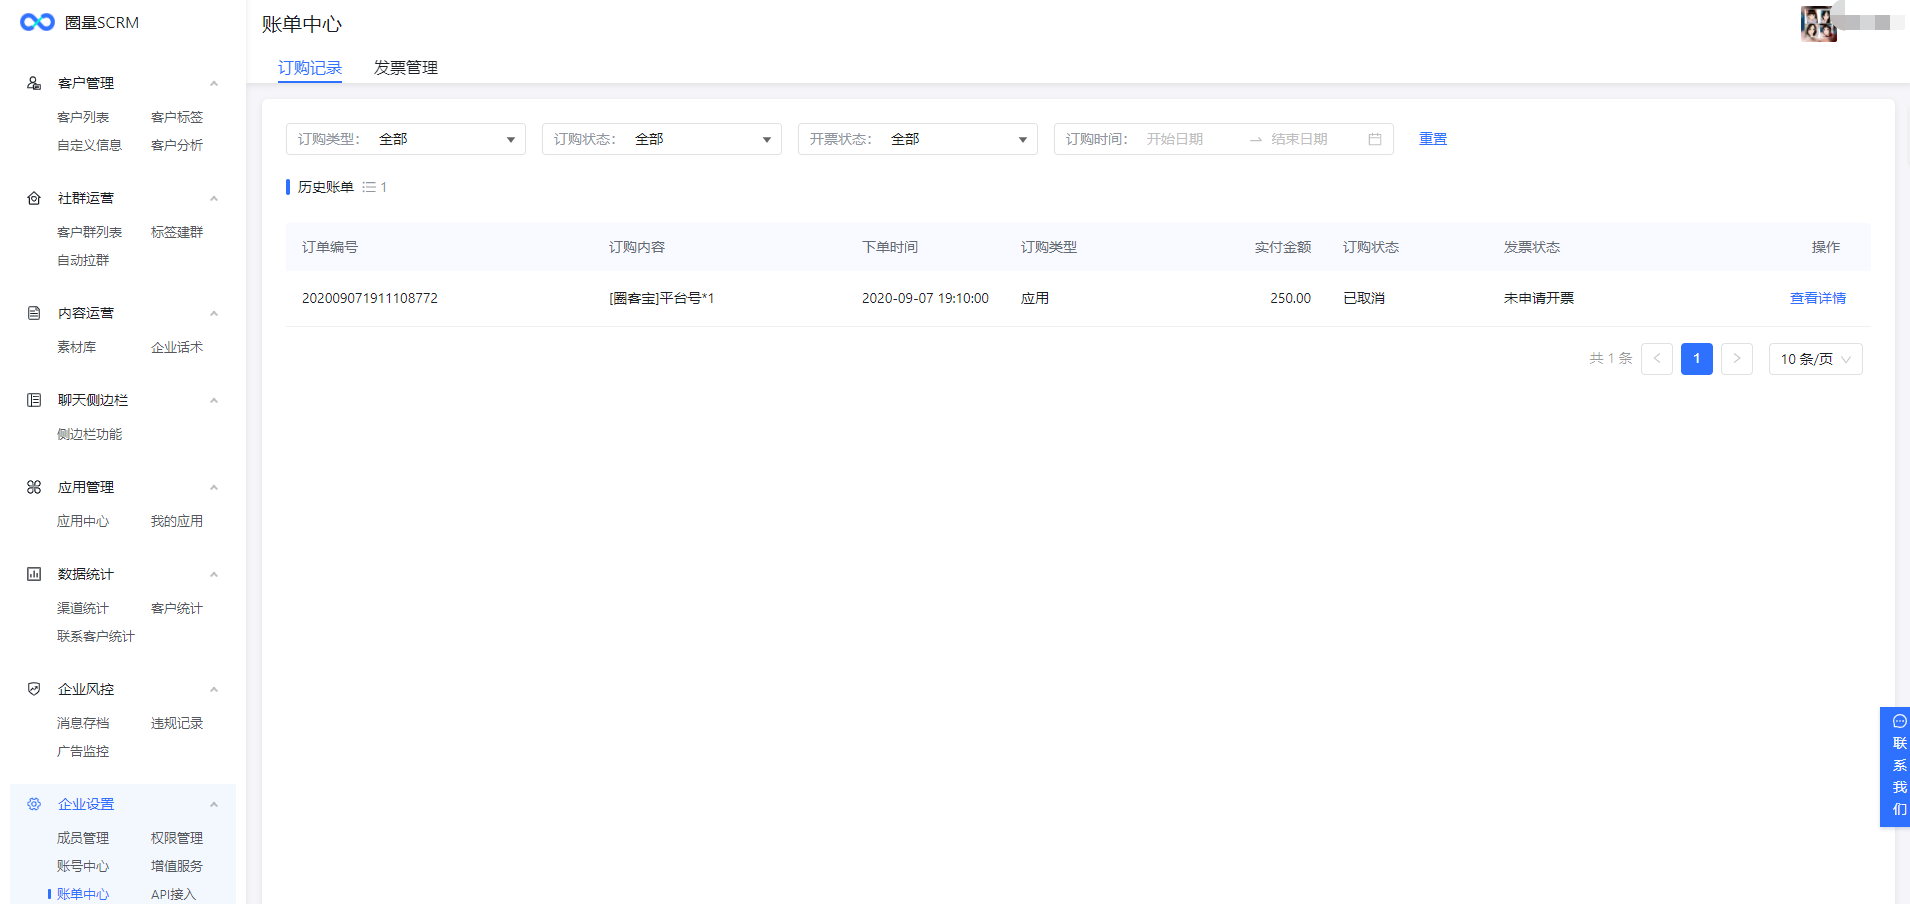Open the calendar icon in 订购时间 field

[x=1375, y=139]
